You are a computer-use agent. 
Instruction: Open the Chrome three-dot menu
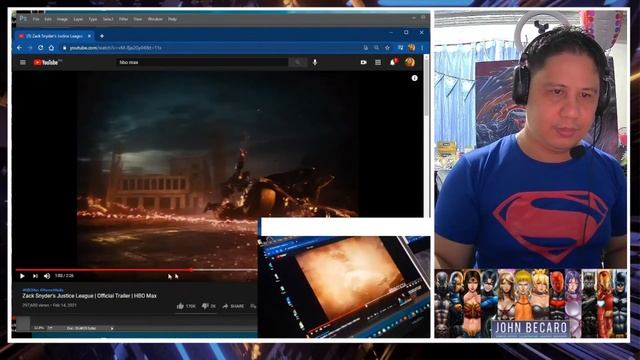click(x=422, y=48)
